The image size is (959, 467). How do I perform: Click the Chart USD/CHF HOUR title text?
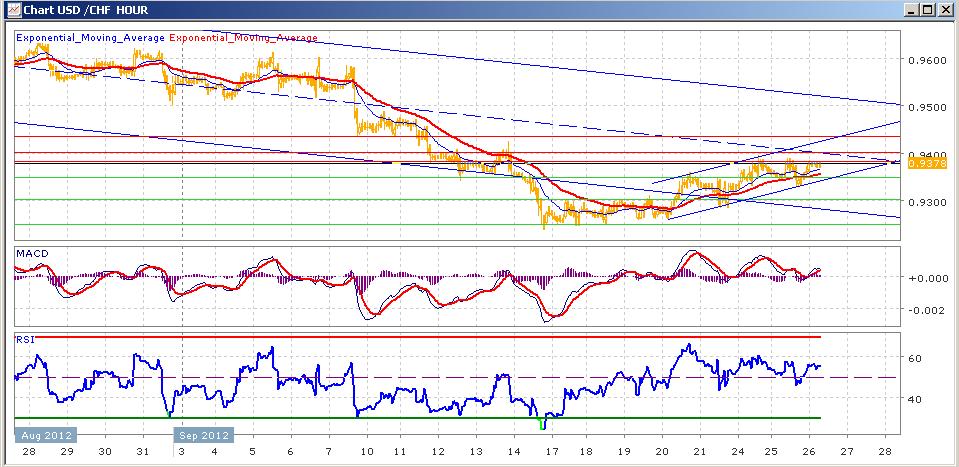click(x=86, y=10)
